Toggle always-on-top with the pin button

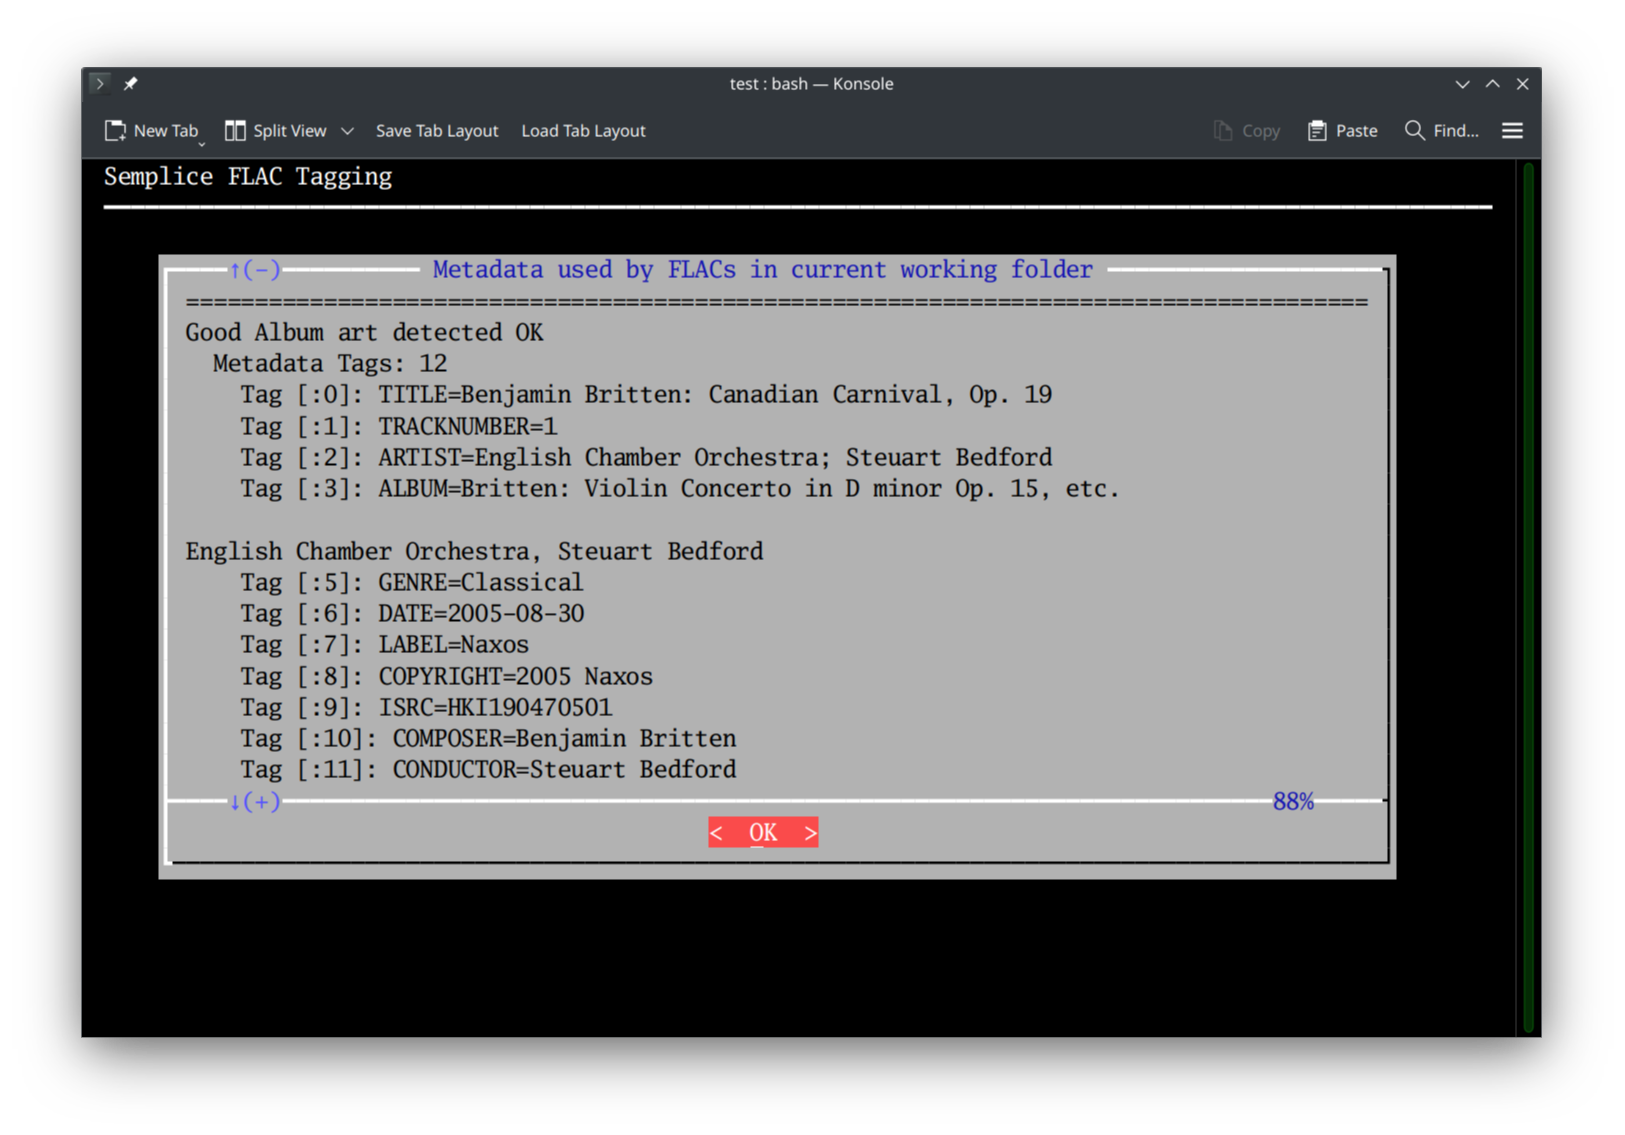point(131,83)
